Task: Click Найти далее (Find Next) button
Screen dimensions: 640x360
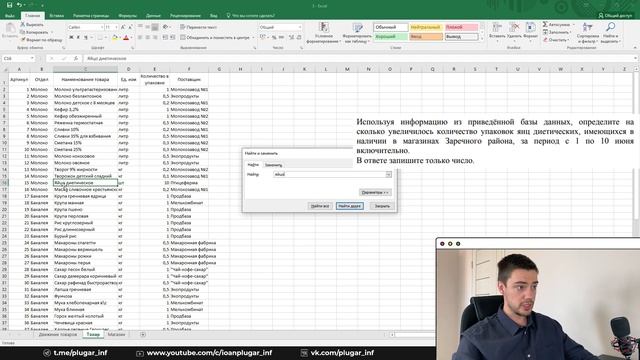Action: [x=350, y=206]
